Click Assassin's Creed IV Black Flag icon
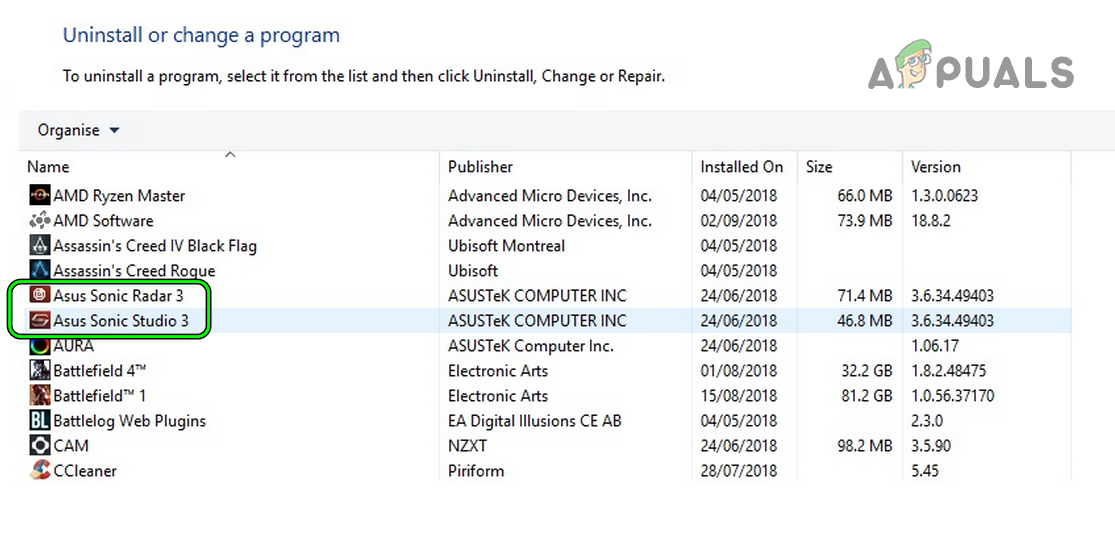The image size is (1115, 550). [40, 246]
